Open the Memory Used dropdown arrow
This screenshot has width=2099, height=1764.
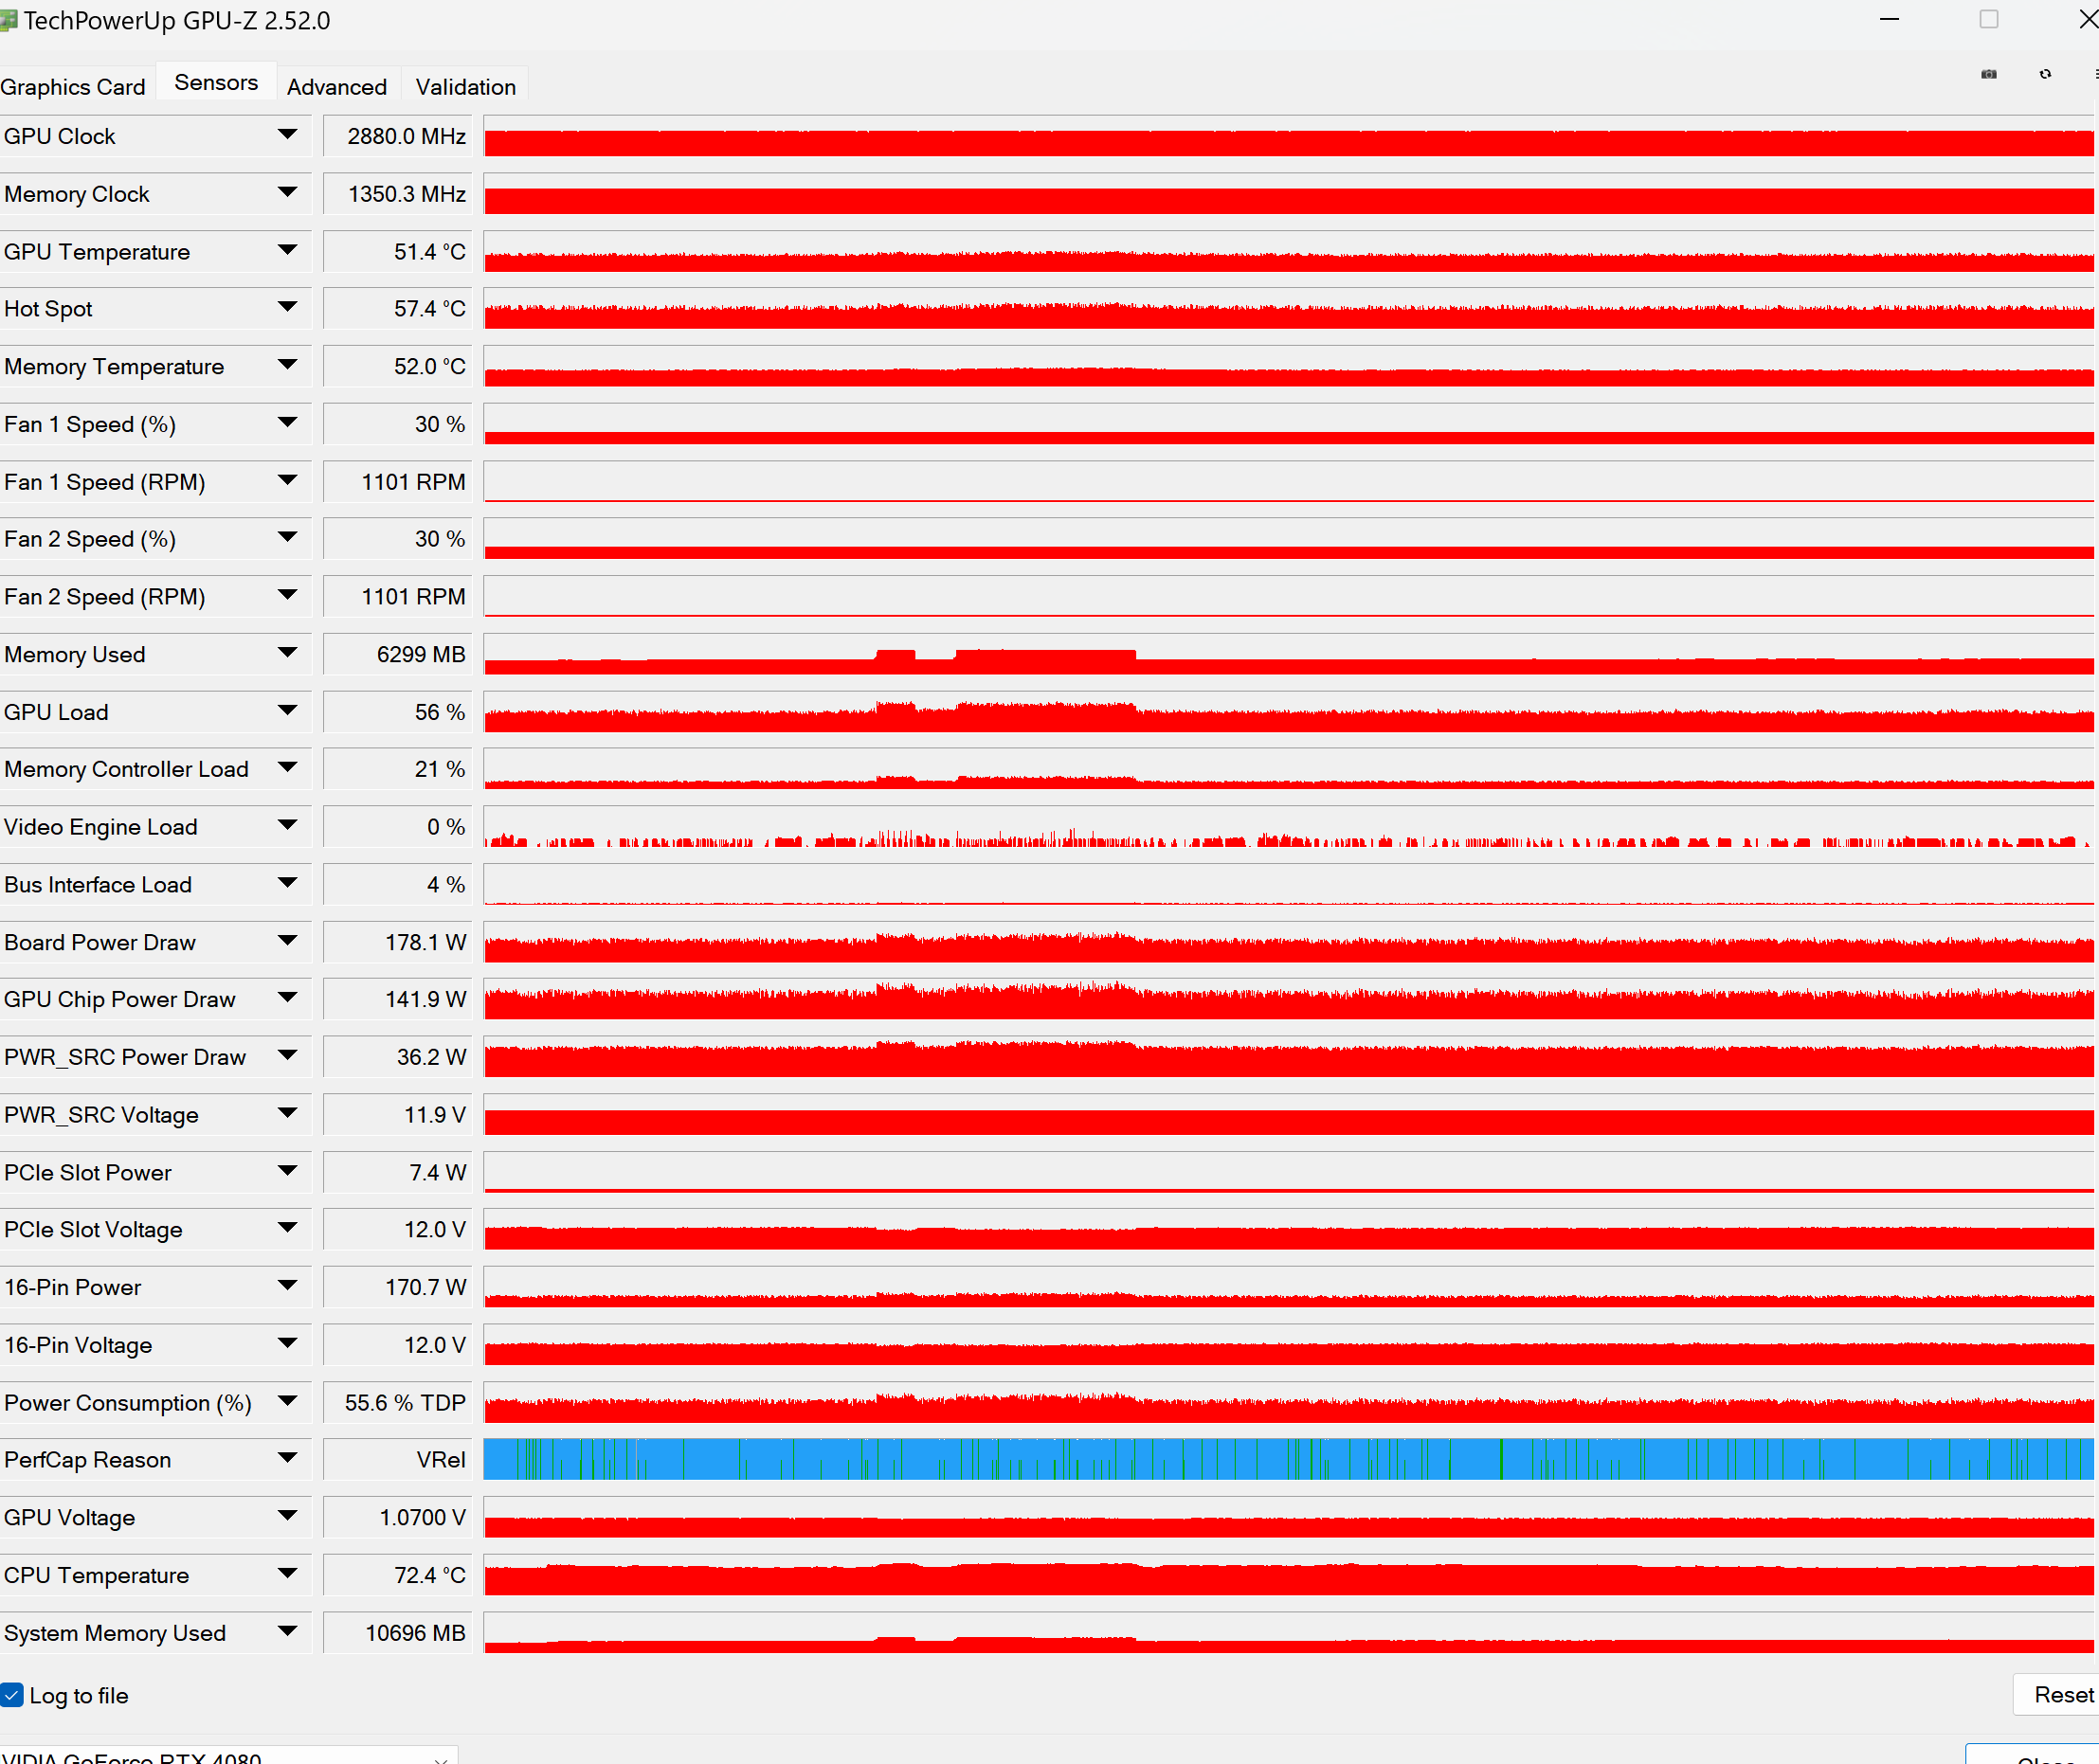coord(287,653)
